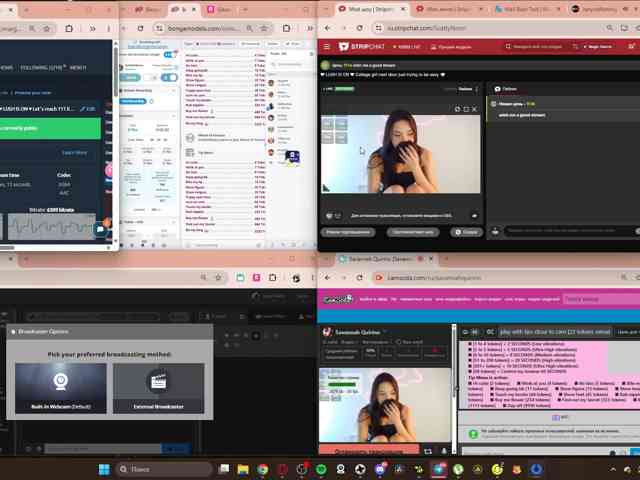Viewport: 640px width, 480px height.
Task: Switch to the third tab in the Stripchat window
Action: click(527, 9)
